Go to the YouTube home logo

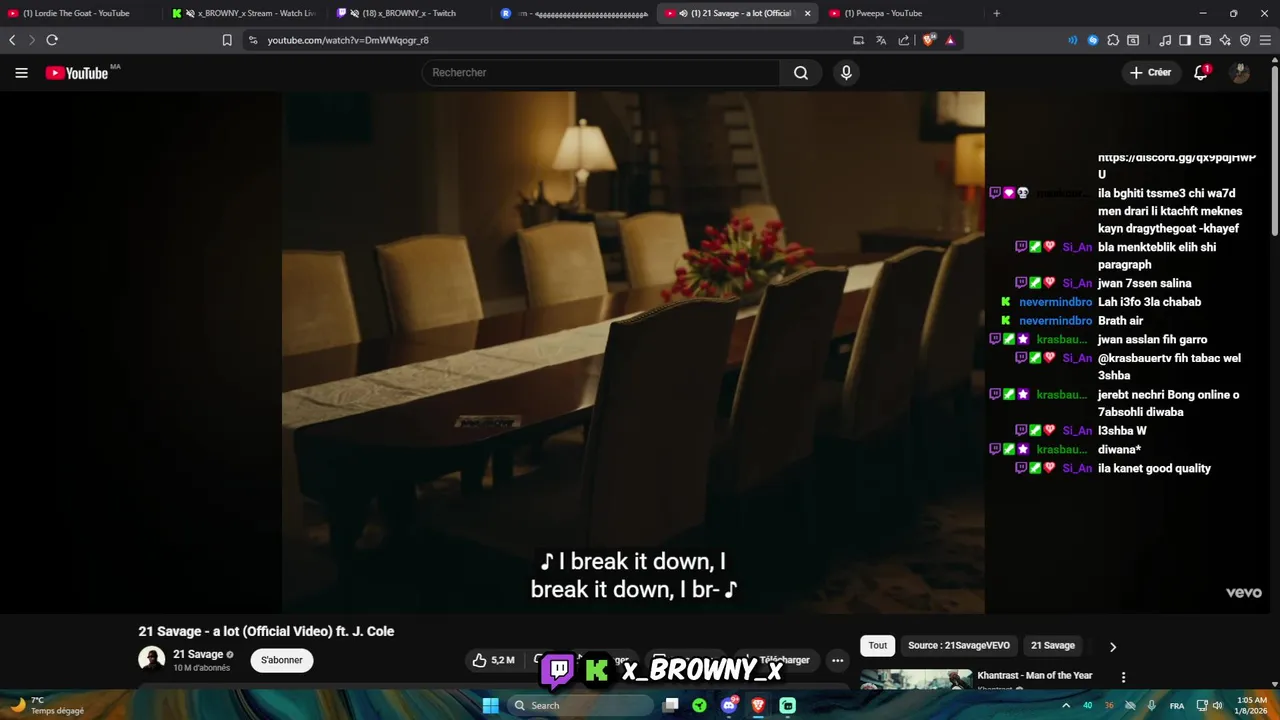77,73
